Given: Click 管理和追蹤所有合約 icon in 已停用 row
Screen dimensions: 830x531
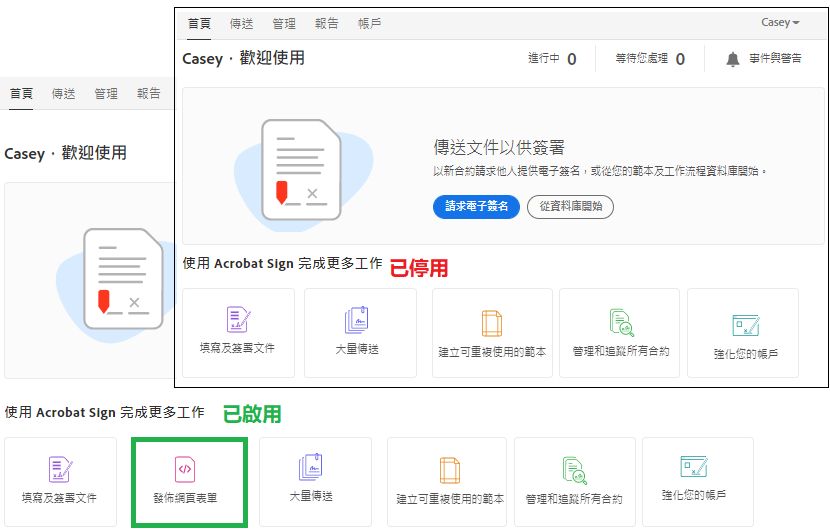Looking at the screenshot, I should coord(621,322).
